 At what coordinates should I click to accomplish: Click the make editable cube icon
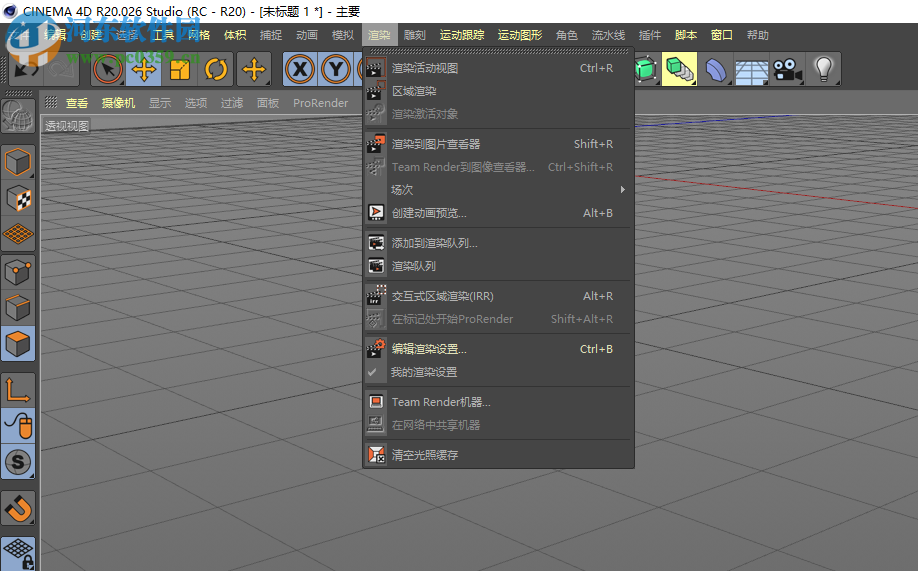18,162
